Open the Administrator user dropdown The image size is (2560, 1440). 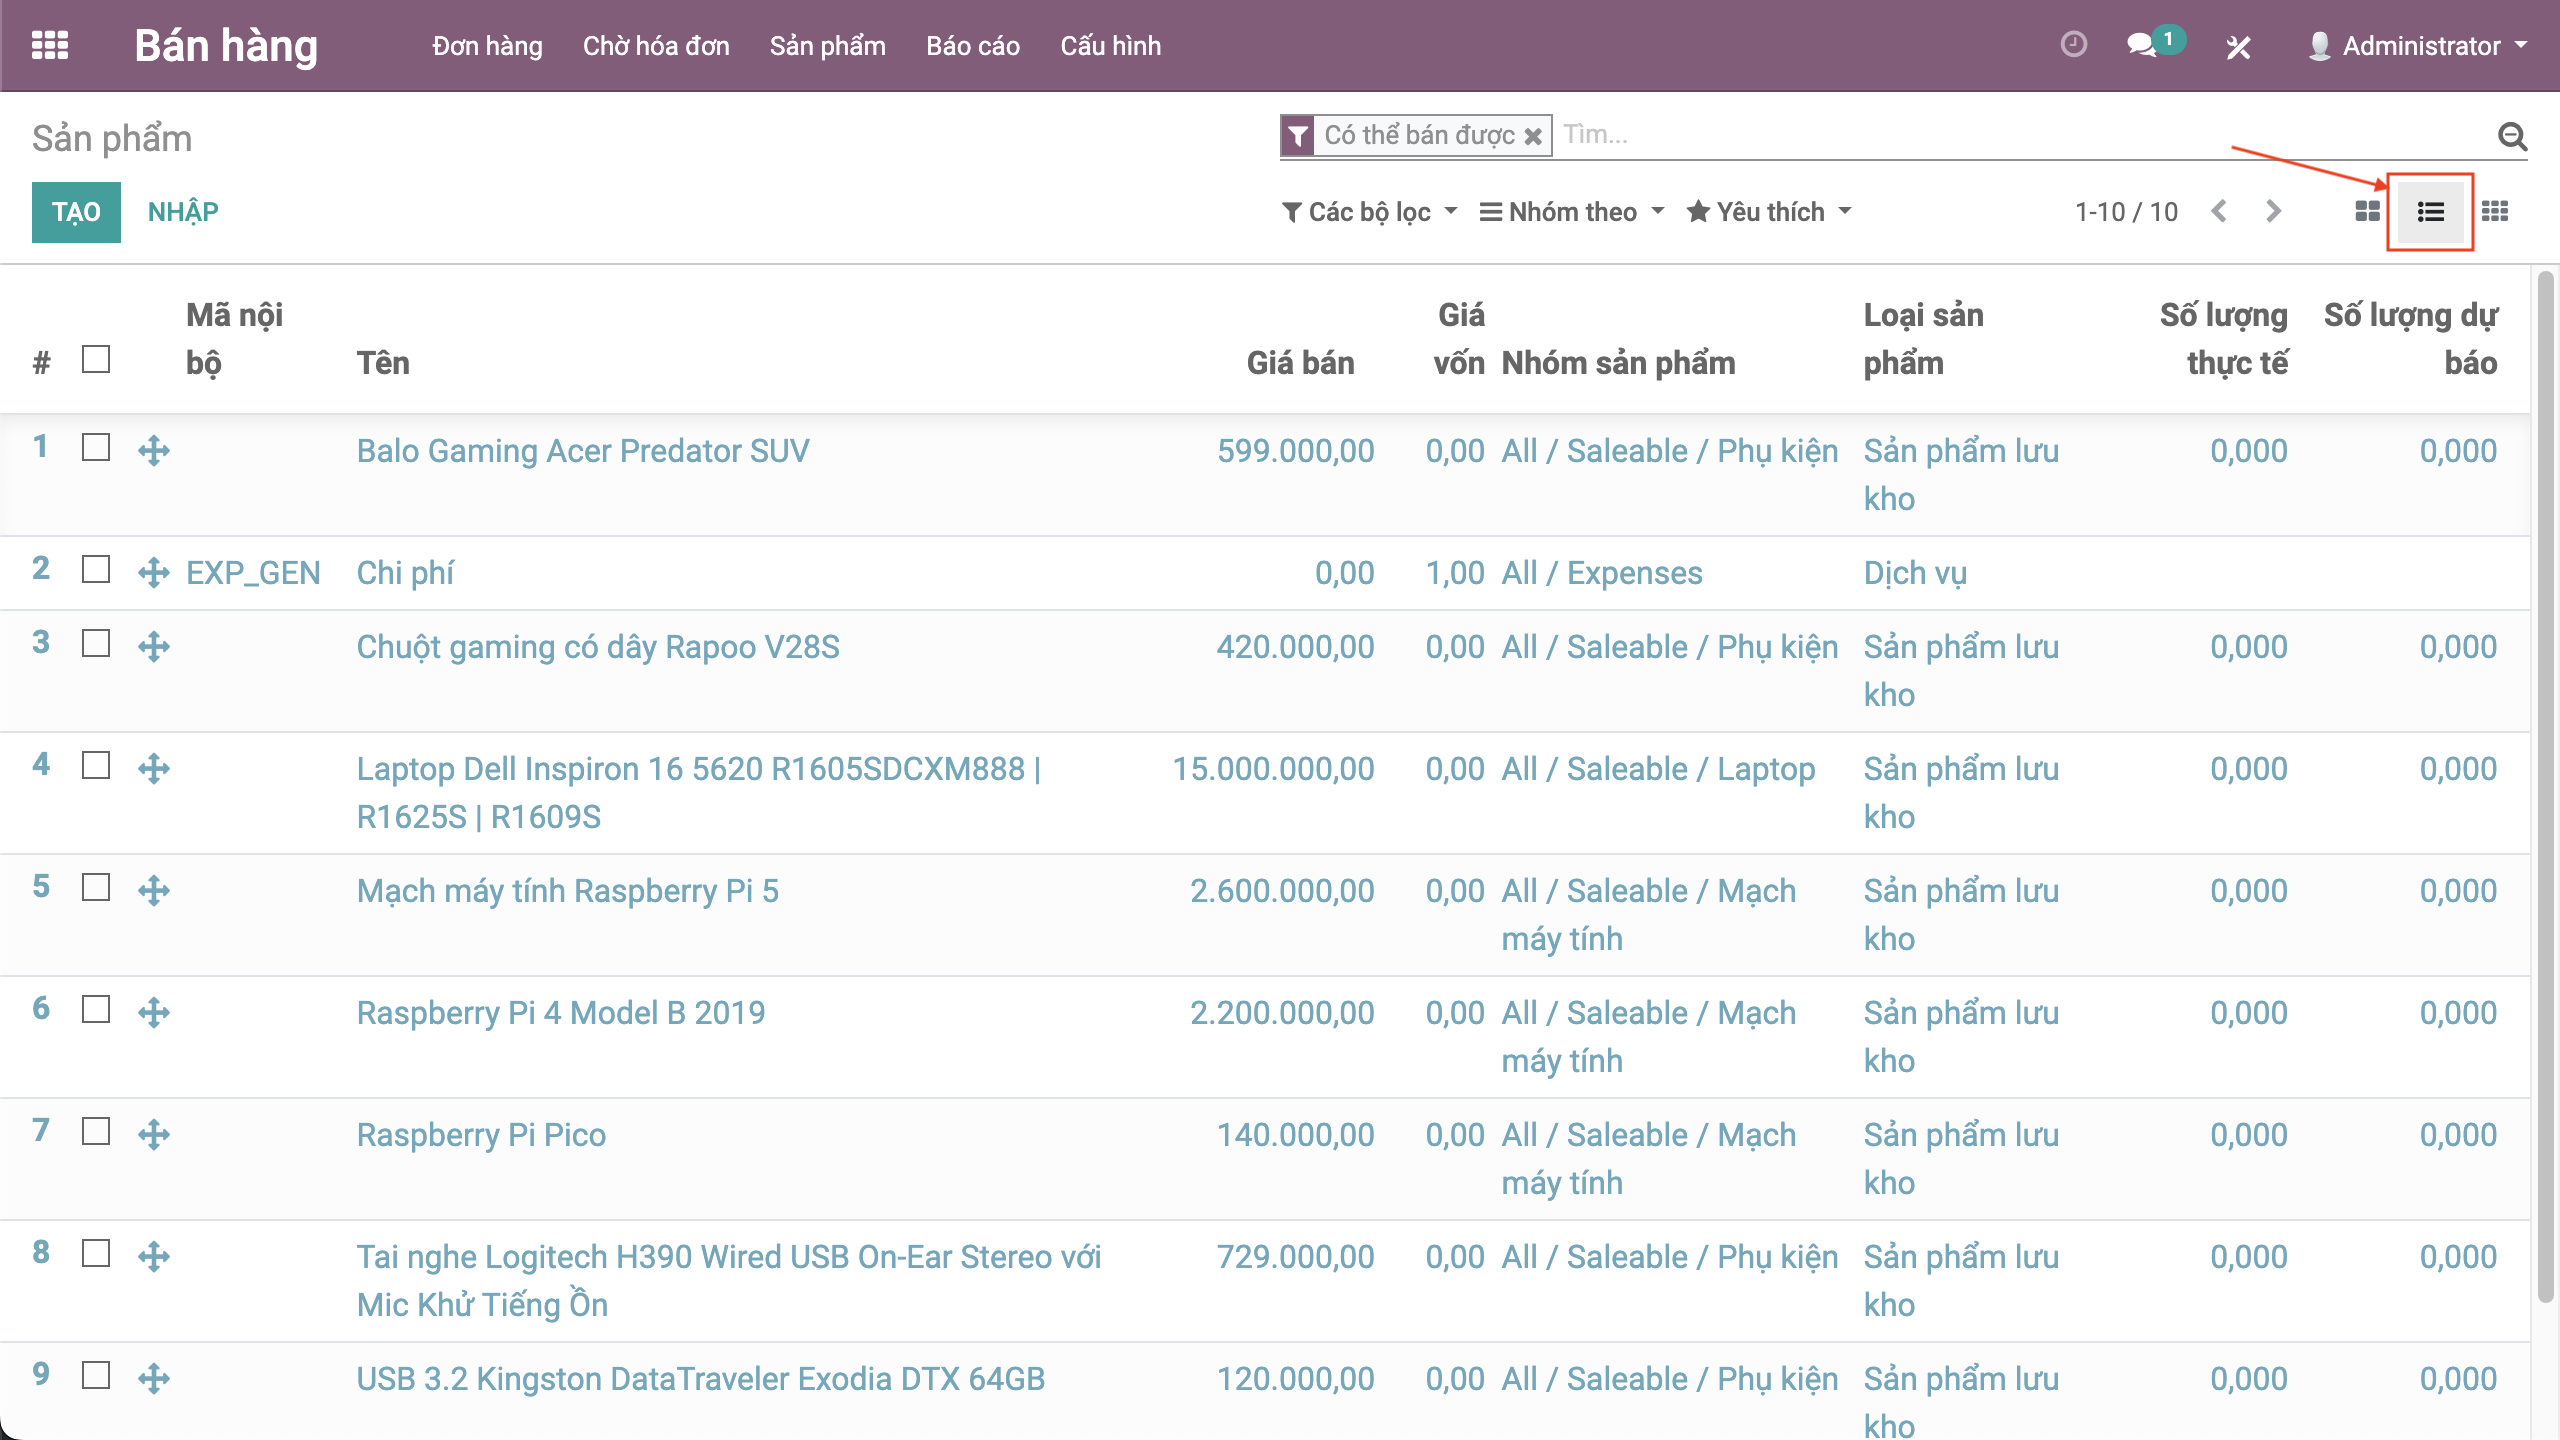point(2420,46)
